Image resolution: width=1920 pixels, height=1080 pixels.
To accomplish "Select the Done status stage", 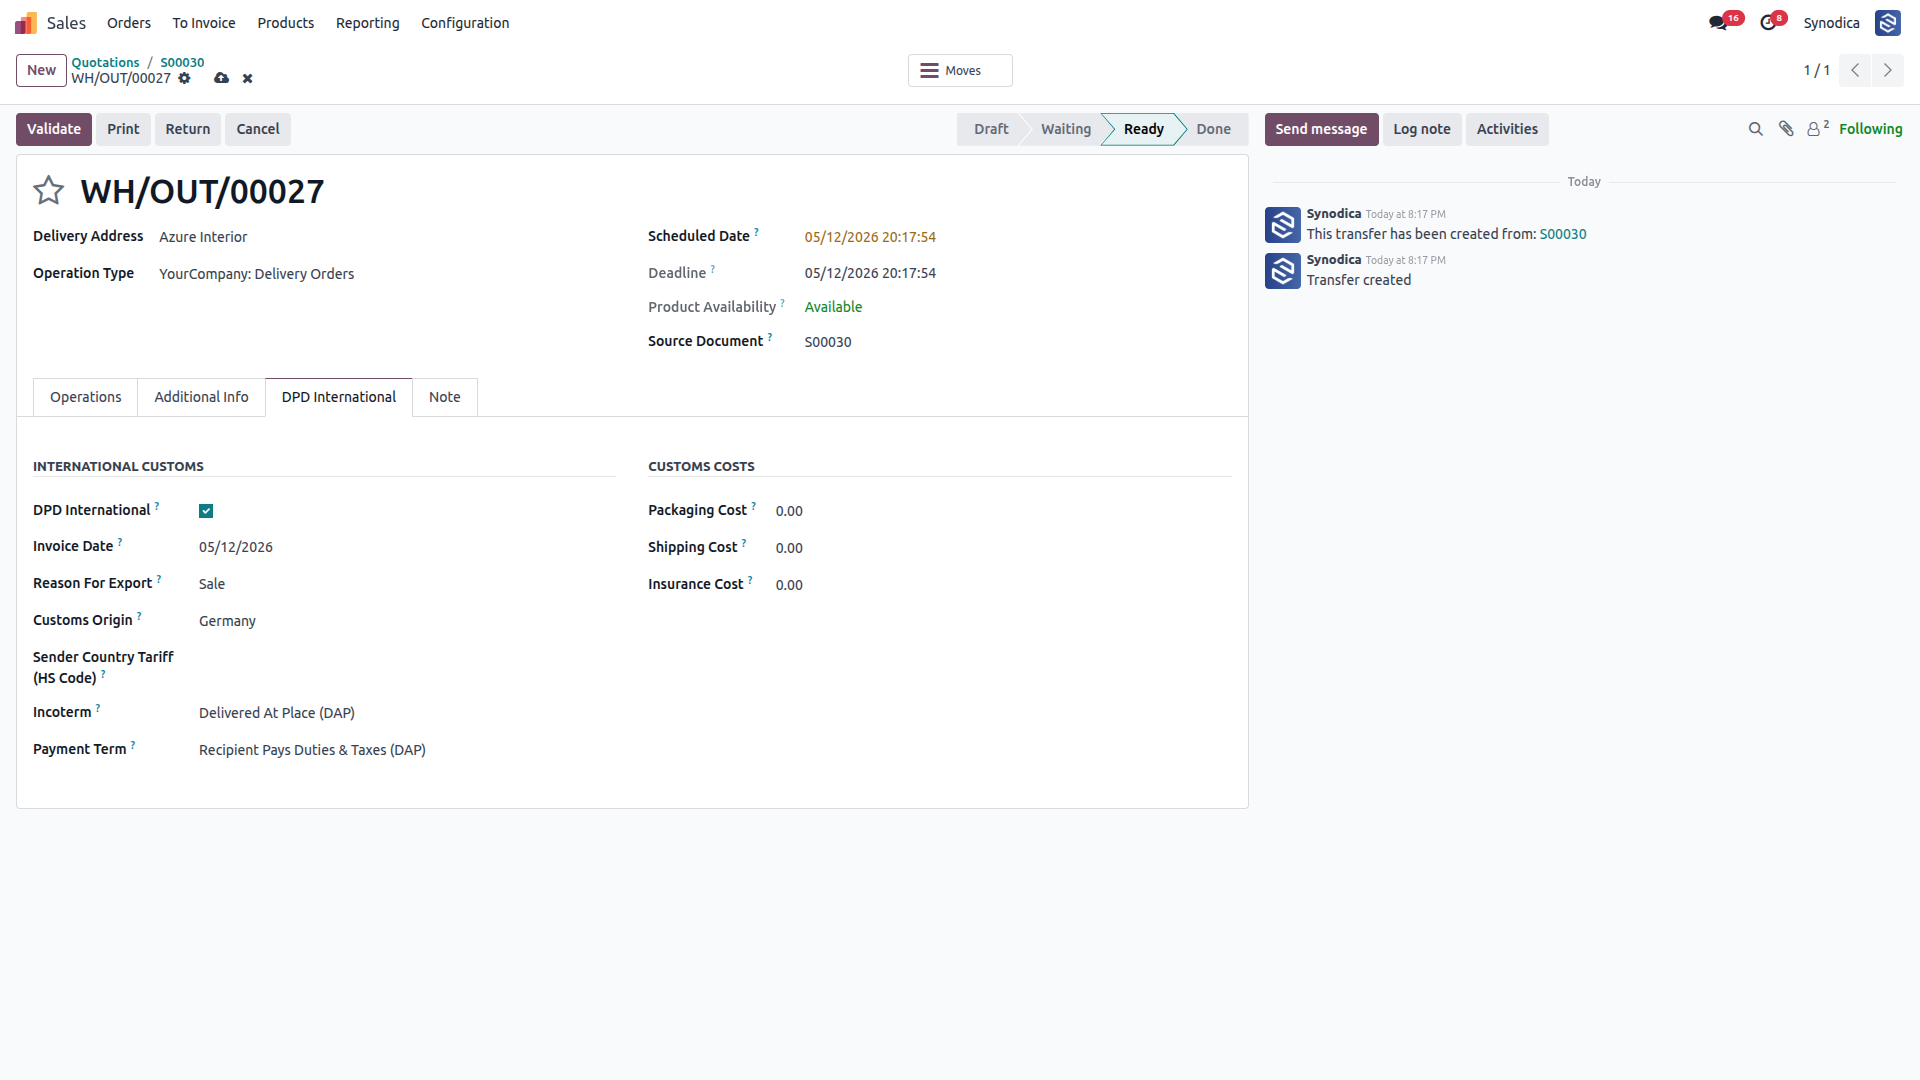I will [1214, 129].
